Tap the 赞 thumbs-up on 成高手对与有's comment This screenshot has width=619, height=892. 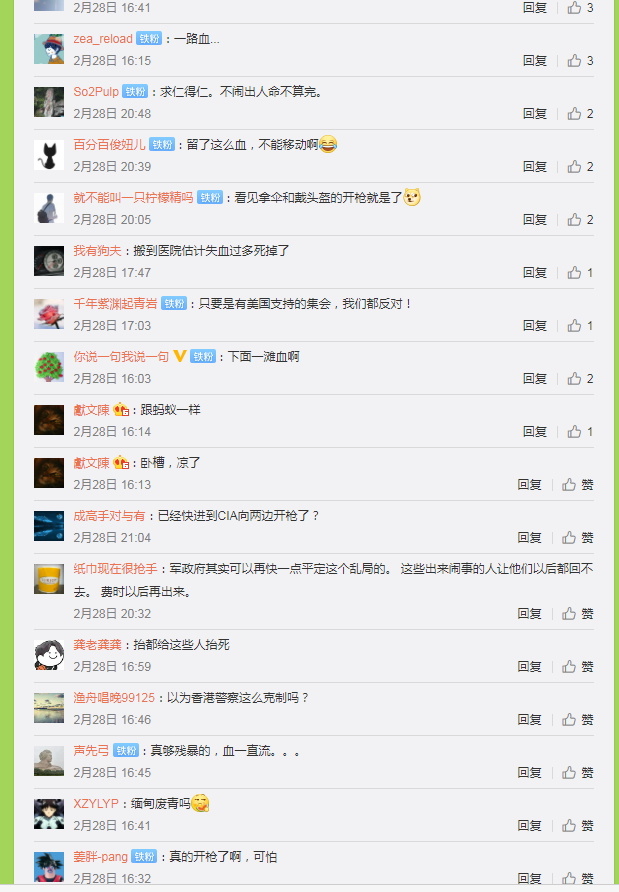(577, 538)
